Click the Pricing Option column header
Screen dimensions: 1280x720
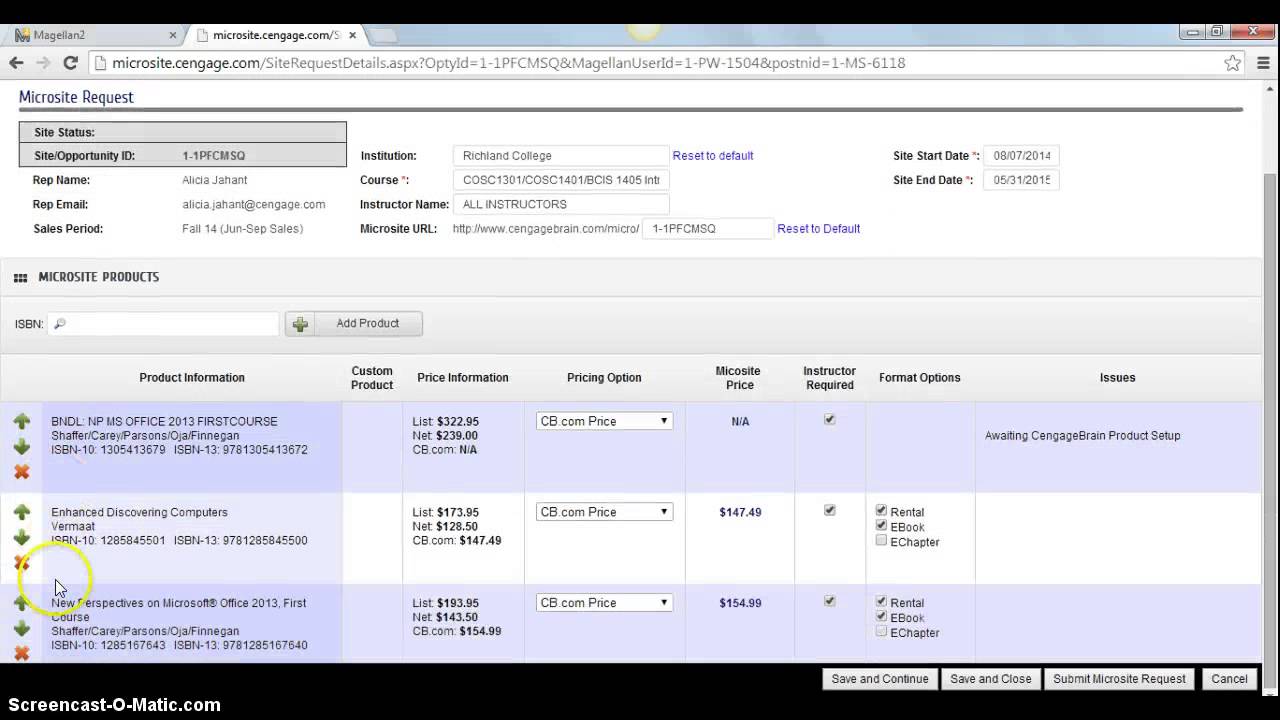click(x=604, y=378)
